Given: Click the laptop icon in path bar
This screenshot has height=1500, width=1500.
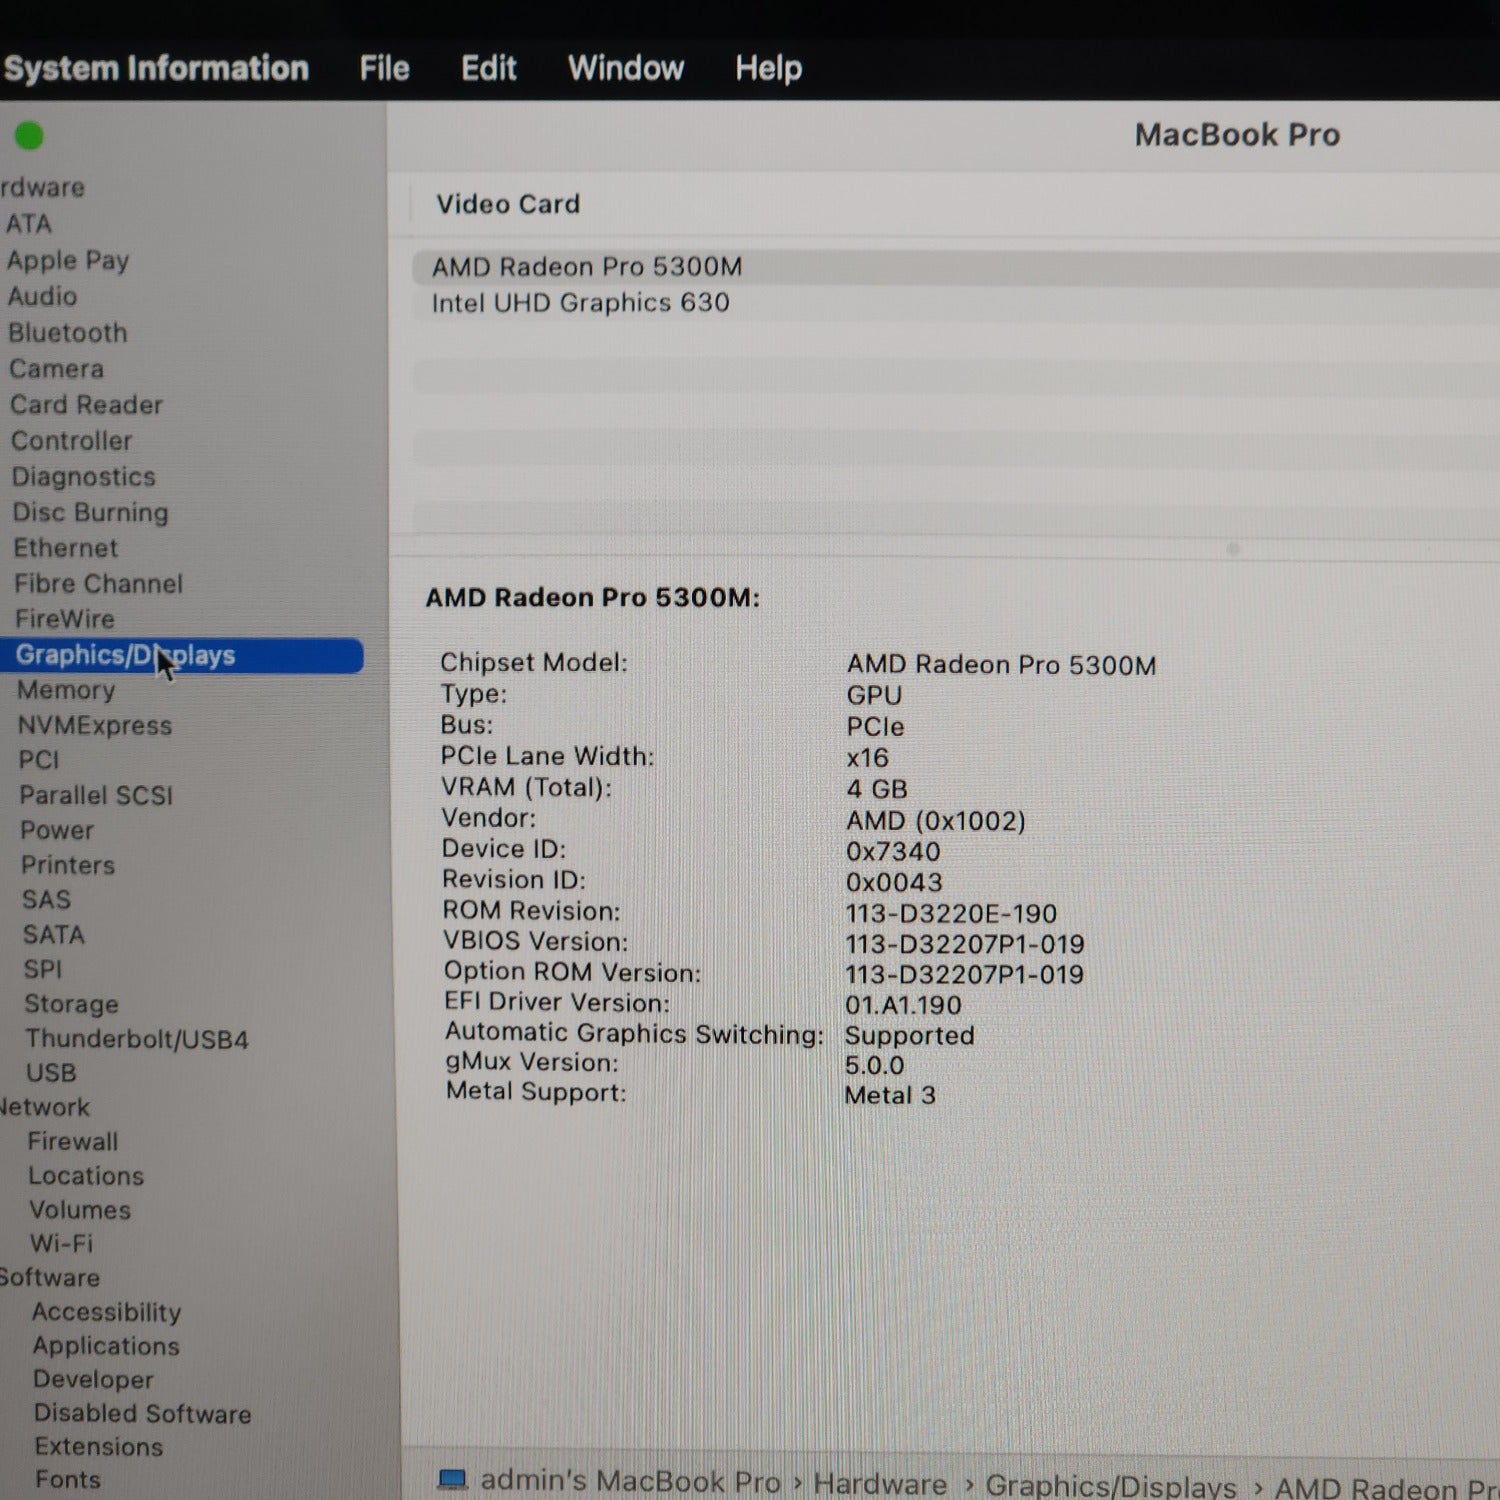Looking at the screenshot, I should [453, 1479].
